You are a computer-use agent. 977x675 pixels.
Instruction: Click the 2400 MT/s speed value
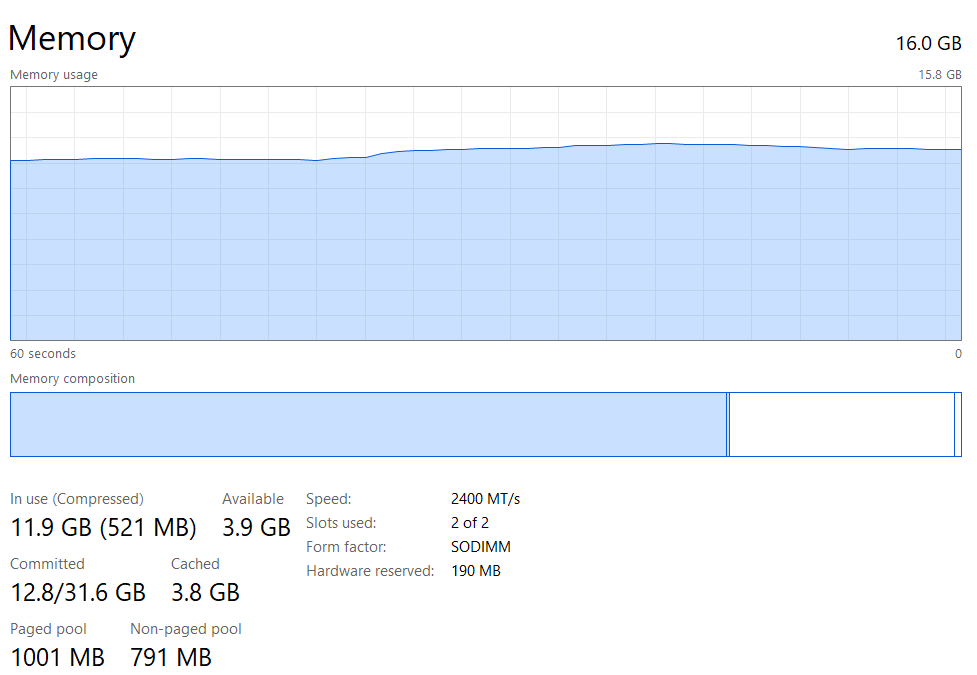click(x=486, y=499)
